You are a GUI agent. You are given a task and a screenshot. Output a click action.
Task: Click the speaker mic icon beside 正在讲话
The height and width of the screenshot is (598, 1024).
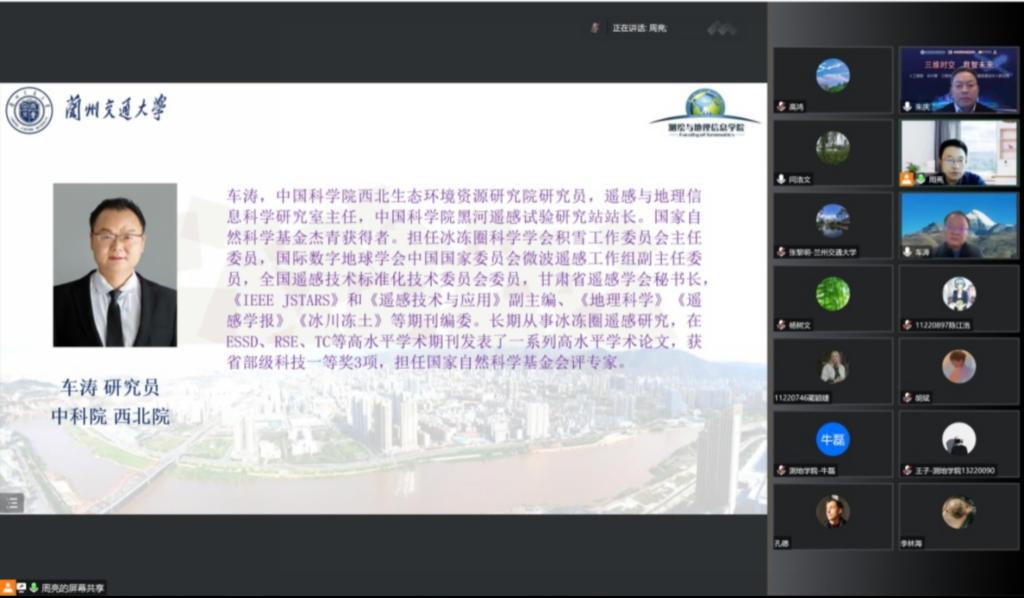point(595,28)
